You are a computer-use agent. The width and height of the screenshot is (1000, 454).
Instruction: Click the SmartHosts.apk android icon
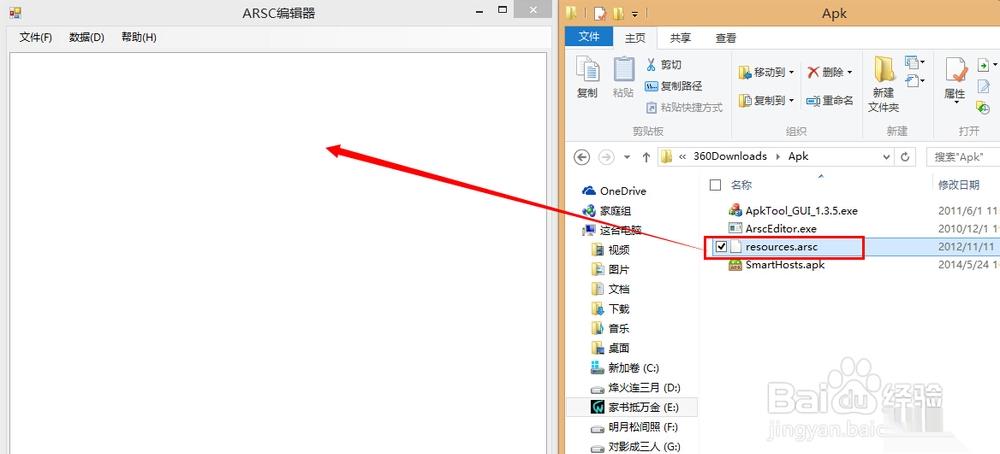pos(735,265)
